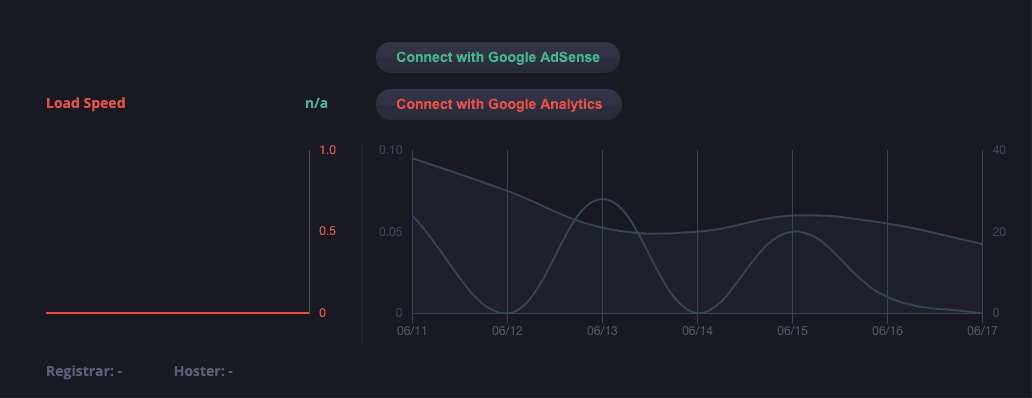Select the 06/12 date on the chart axis
Image resolution: width=1032 pixels, height=398 pixels.
click(x=507, y=331)
